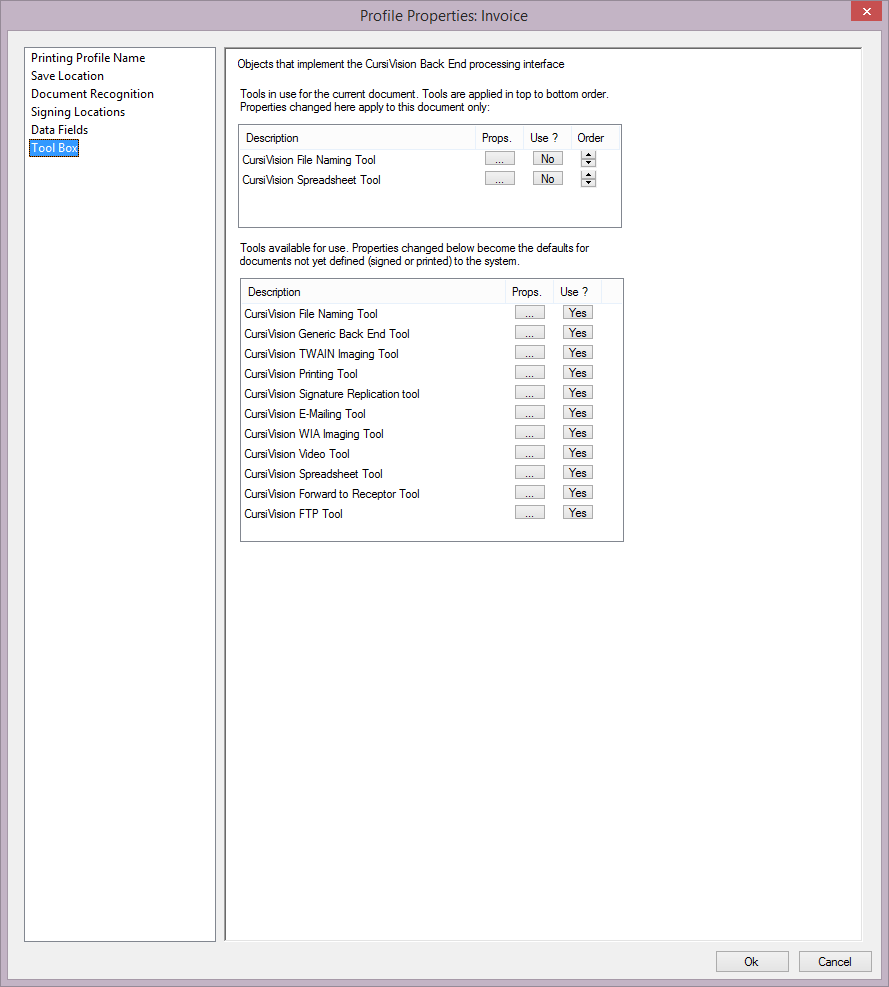Toggle Yes button for Generic Back End Tool
Screen dimensions: 889x987
577,333
